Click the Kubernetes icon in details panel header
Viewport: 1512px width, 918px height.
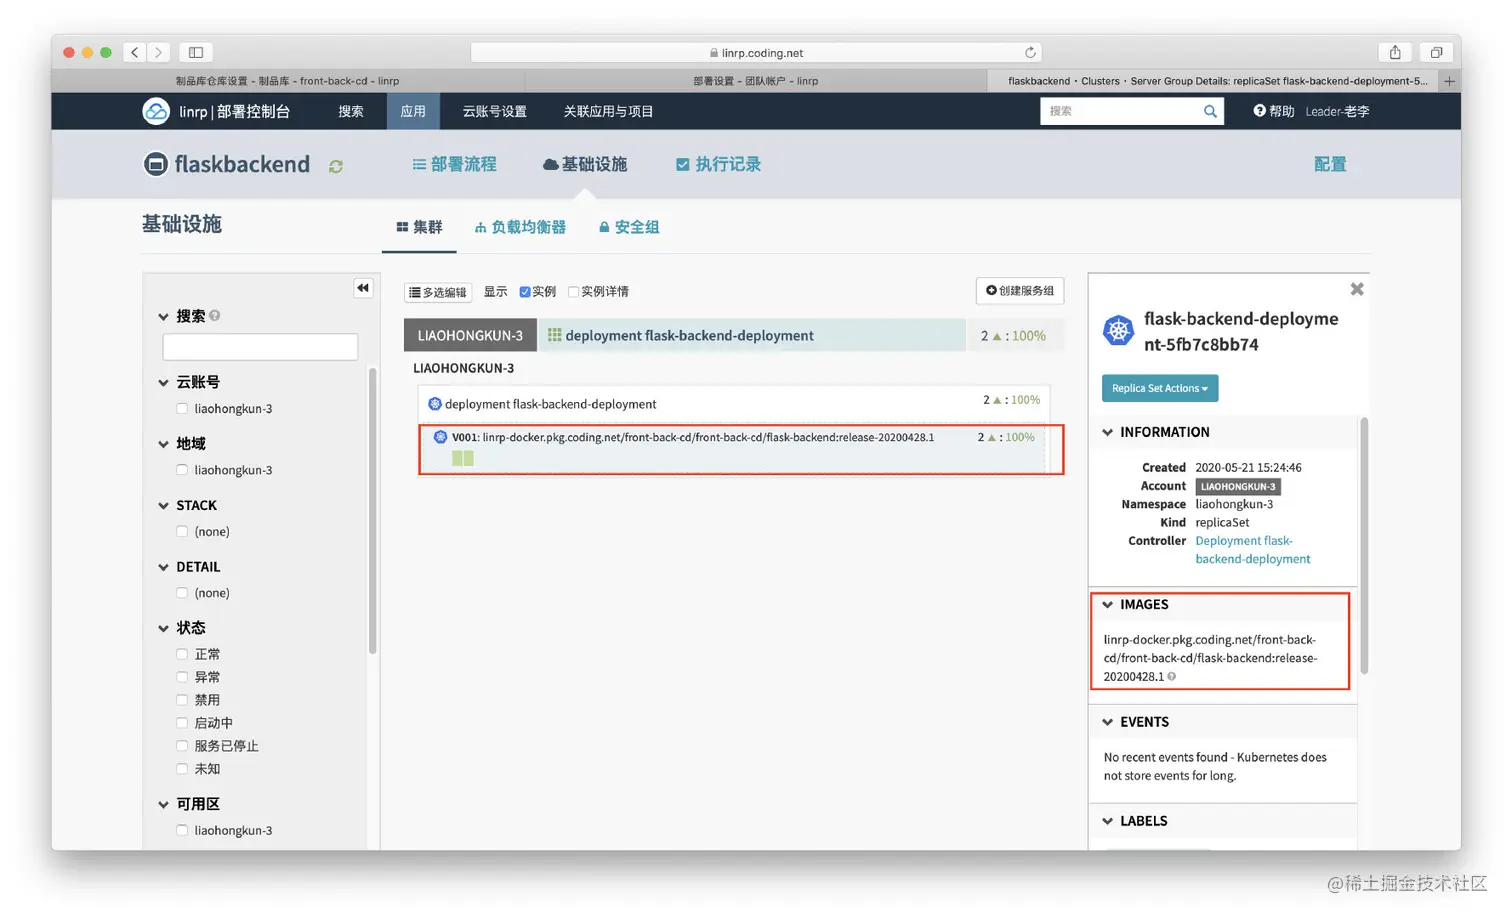pos(1118,330)
